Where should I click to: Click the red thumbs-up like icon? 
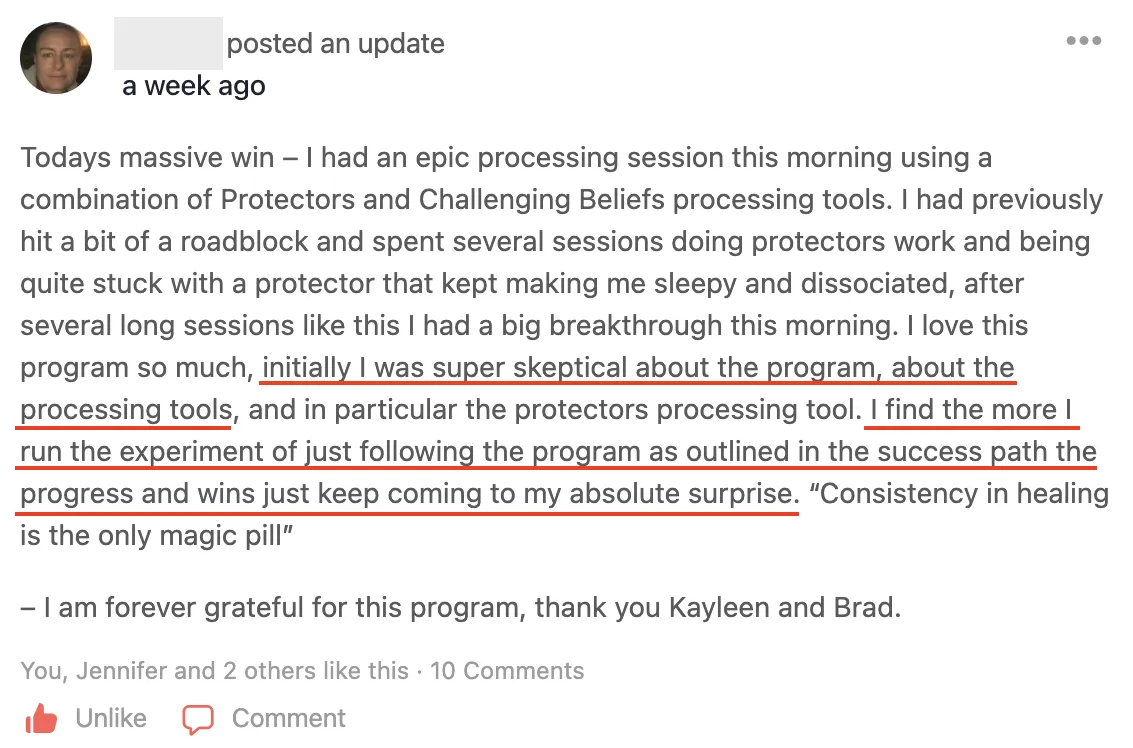click(x=40, y=718)
